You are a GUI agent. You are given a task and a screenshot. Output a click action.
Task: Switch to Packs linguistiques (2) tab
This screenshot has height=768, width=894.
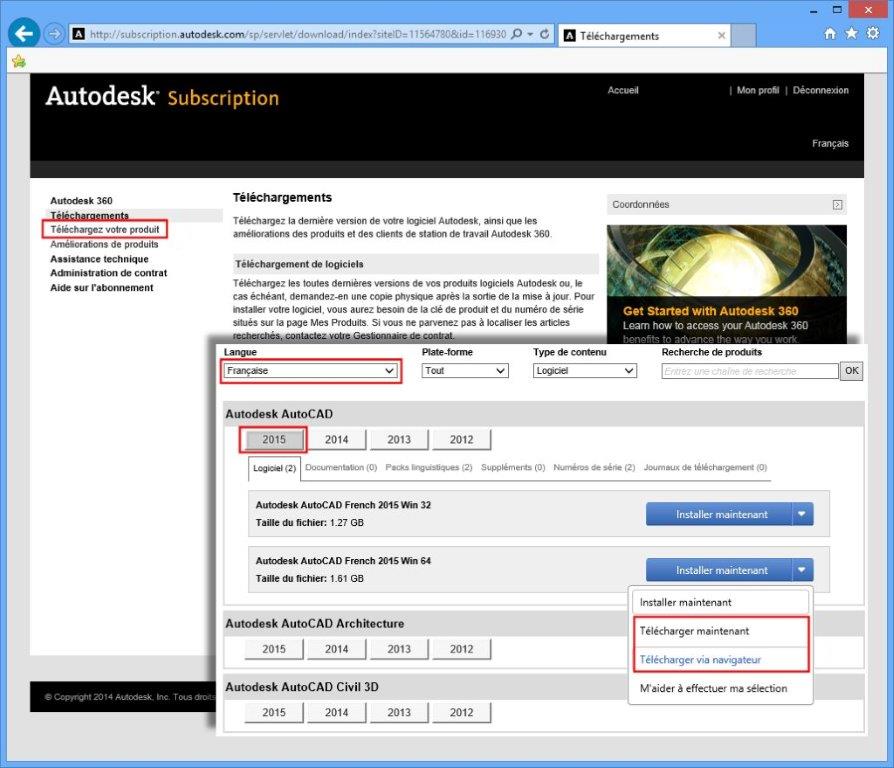pos(429,468)
